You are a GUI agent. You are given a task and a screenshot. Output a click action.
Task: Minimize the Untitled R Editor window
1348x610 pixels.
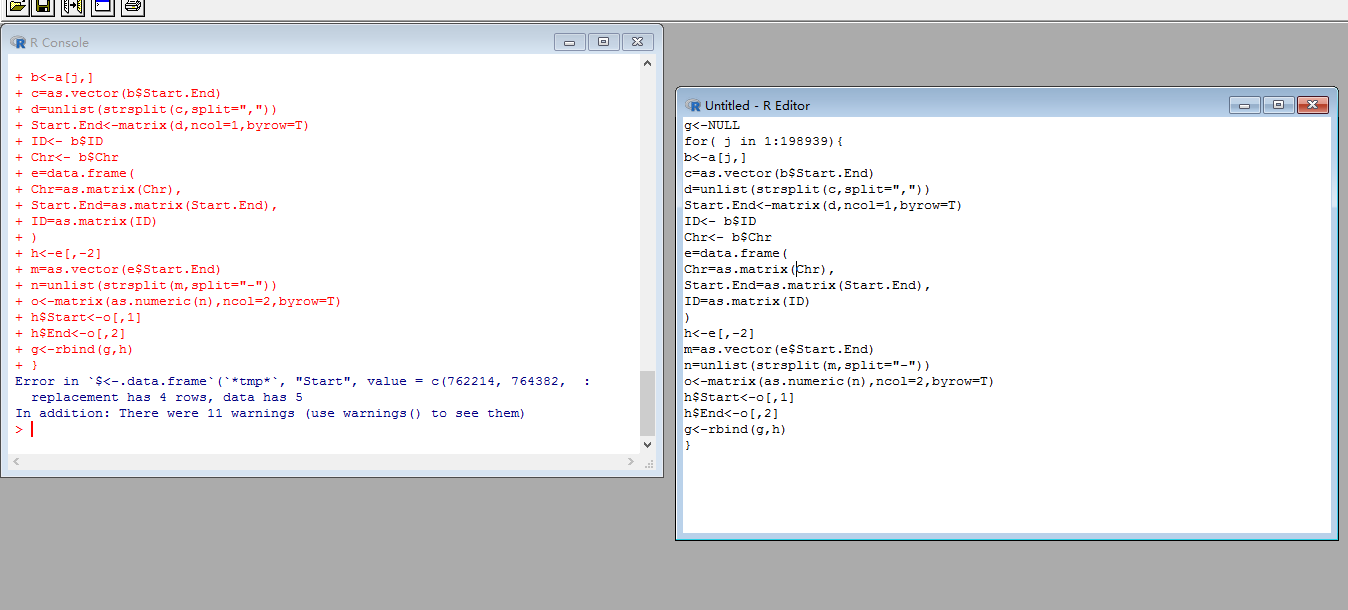coord(1244,105)
